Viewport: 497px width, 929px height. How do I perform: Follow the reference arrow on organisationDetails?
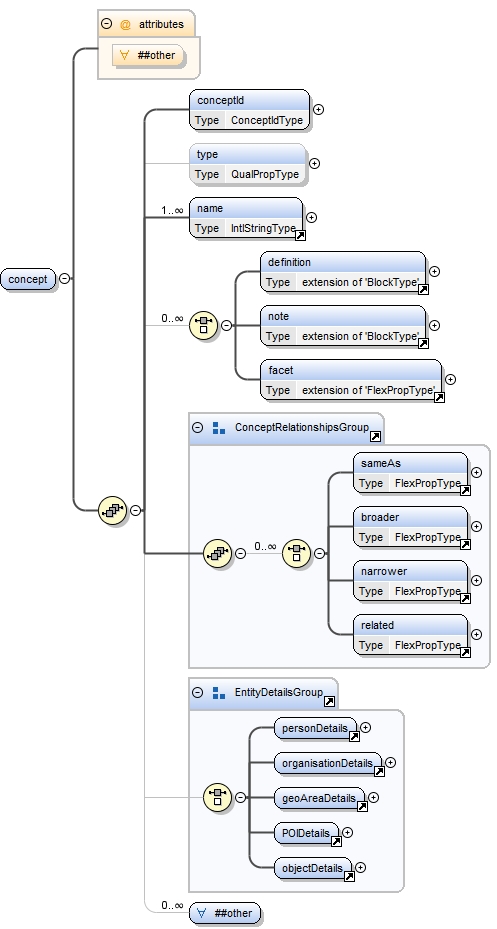379,771
